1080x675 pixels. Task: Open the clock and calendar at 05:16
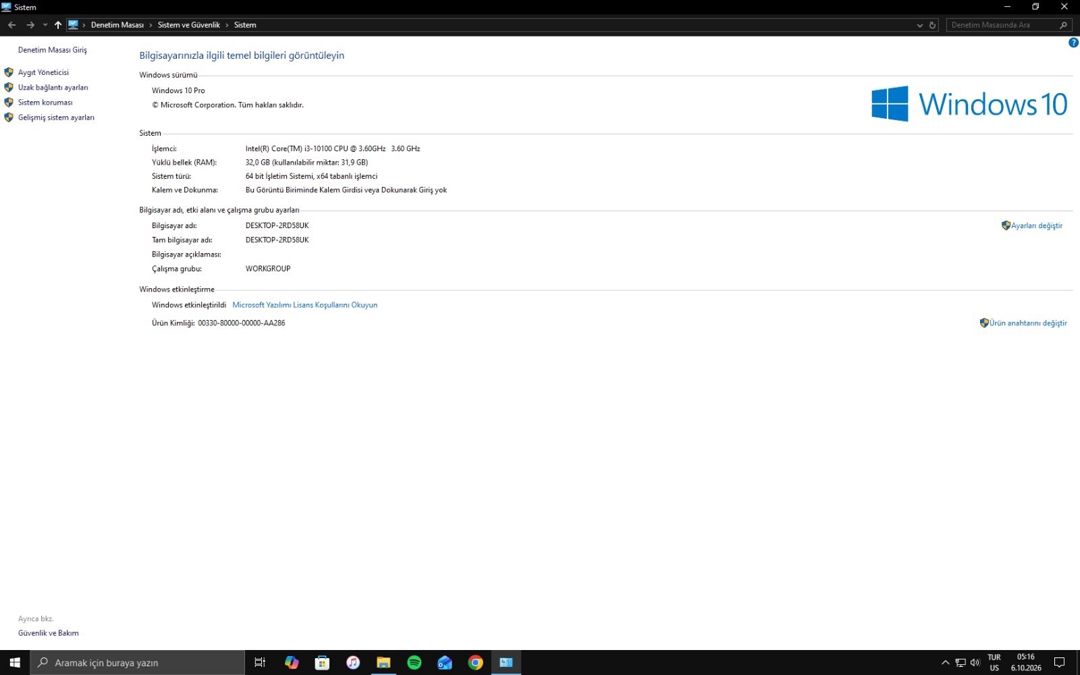point(1026,663)
